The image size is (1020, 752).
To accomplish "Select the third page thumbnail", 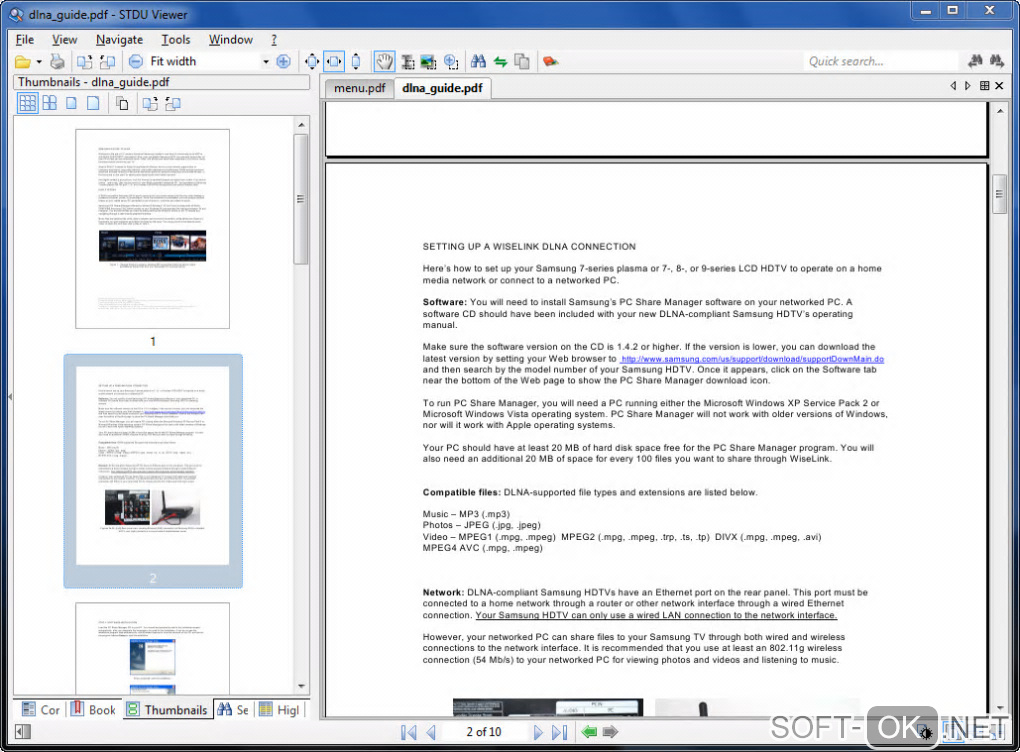I will pyautogui.click(x=152, y=648).
